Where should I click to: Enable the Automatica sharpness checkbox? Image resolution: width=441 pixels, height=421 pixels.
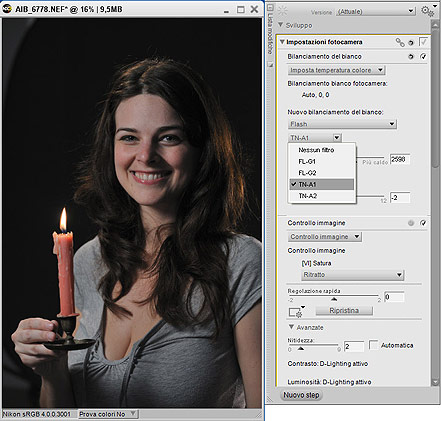point(374,345)
